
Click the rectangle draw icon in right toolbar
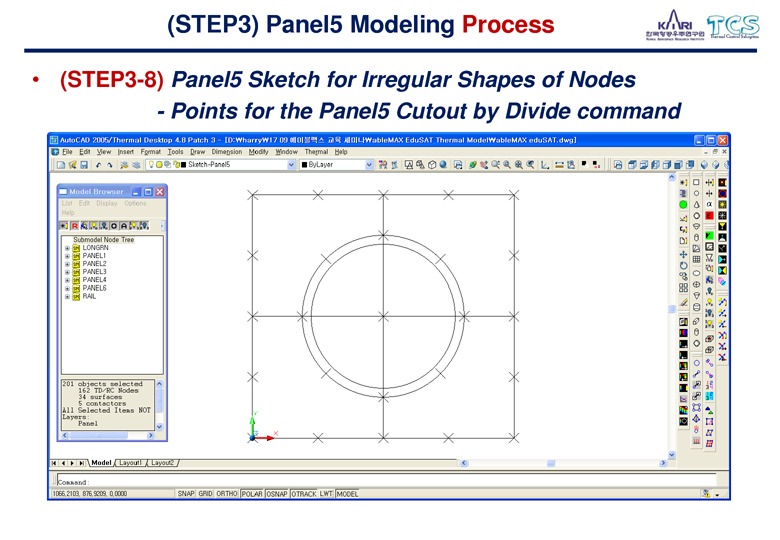696,182
